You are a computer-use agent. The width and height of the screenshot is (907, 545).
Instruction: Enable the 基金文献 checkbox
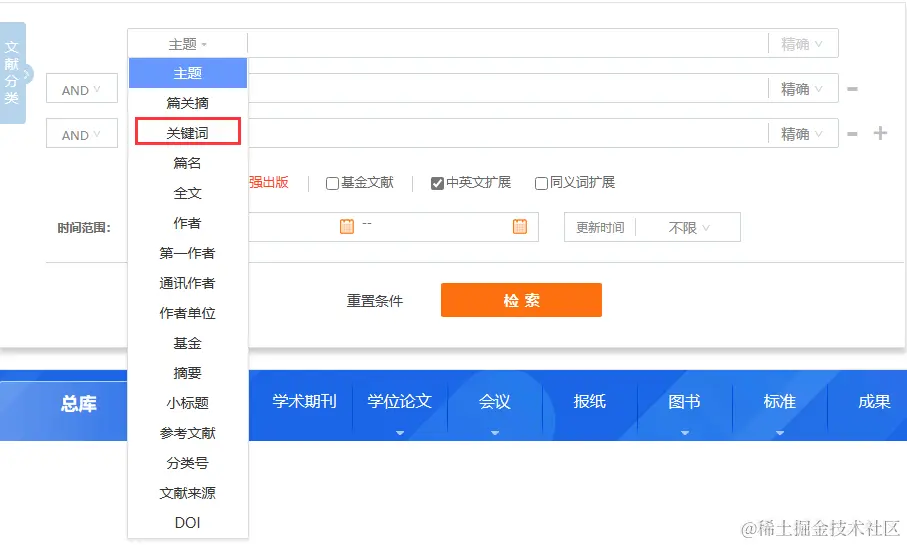pyautogui.click(x=332, y=183)
